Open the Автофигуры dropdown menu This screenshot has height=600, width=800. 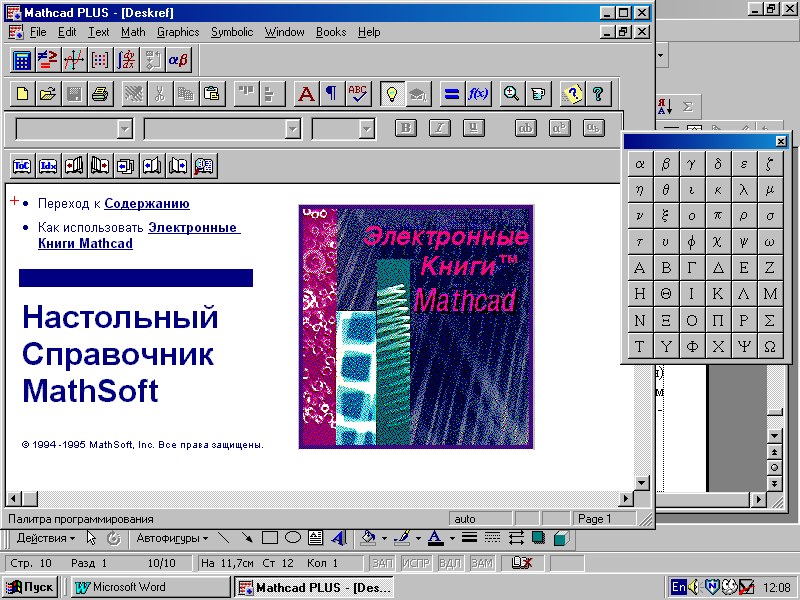pyautogui.click(x=172, y=538)
